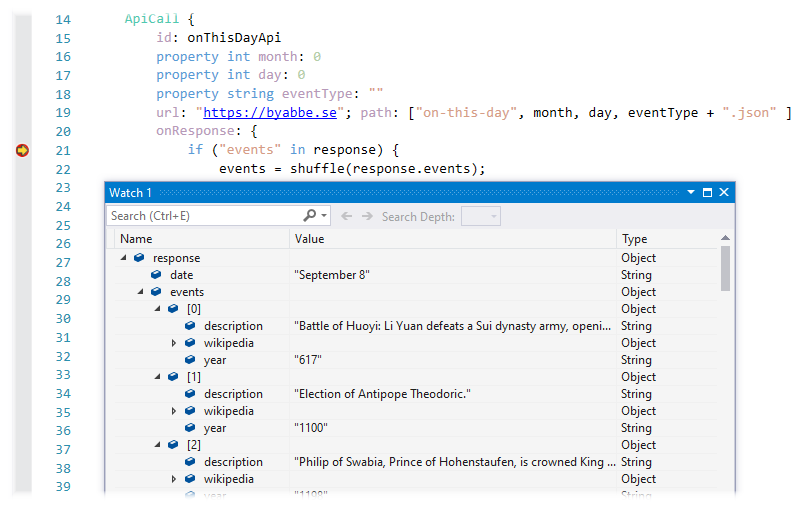The width and height of the screenshot is (809, 507).
Task: Collapse the [1] array item node
Action: pos(157,377)
